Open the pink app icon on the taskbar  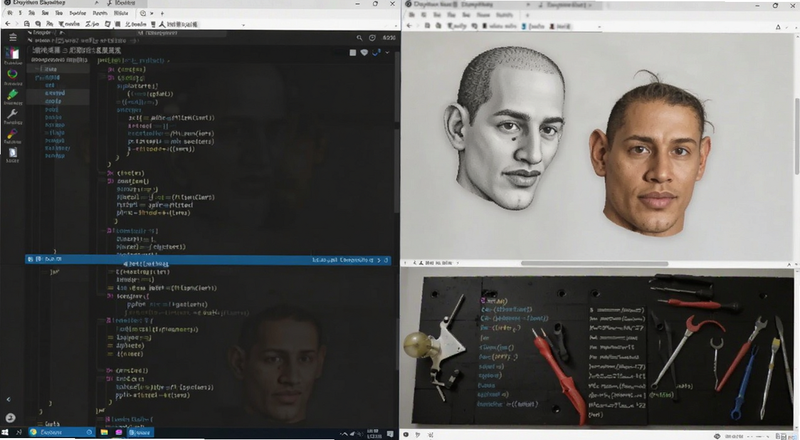(119, 432)
